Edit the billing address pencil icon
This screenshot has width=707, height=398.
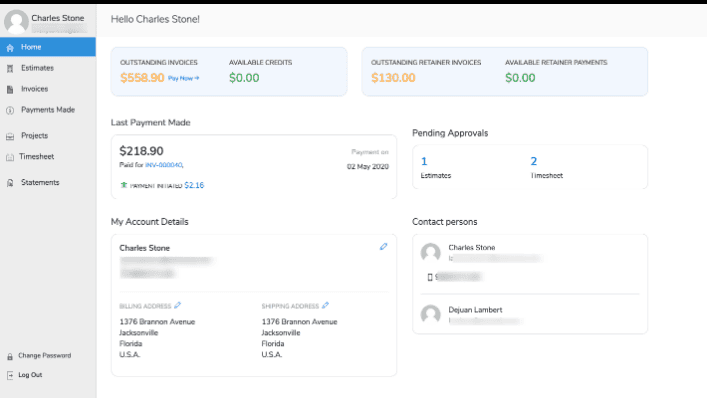pos(178,305)
